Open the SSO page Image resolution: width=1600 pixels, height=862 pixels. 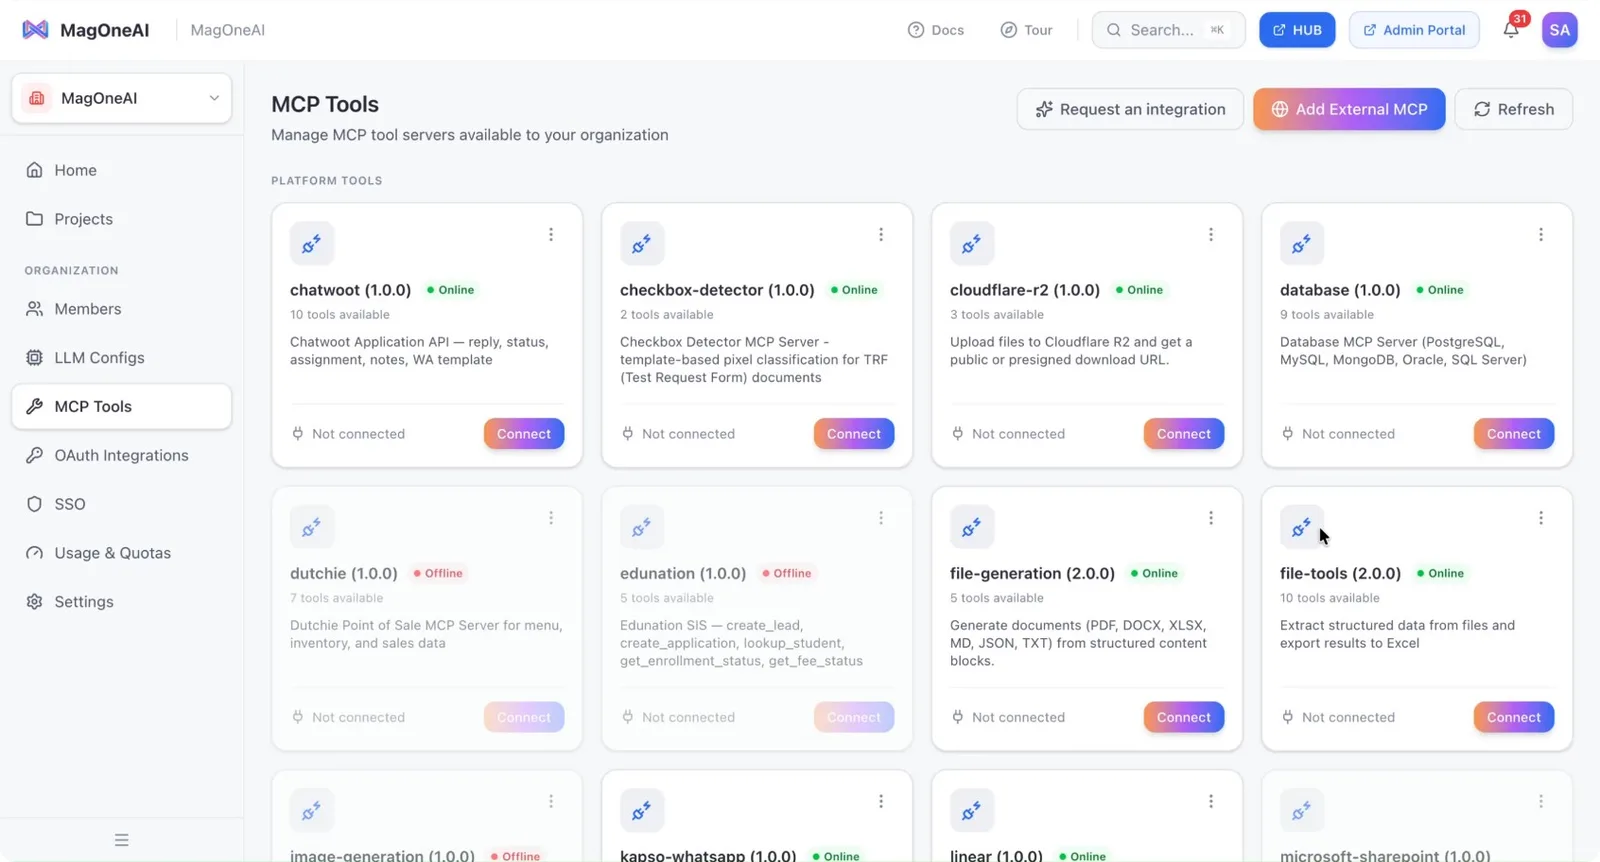(x=122, y=504)
